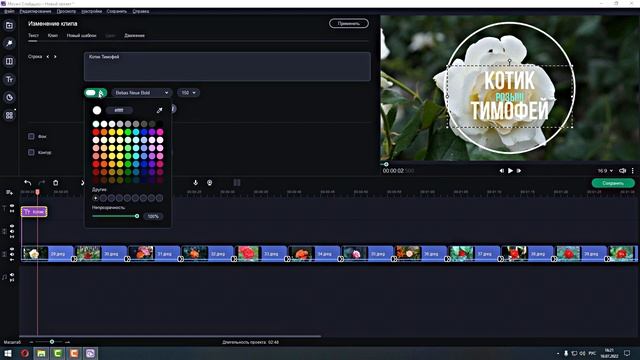
Task: Open the Файл menu
Action: (9, 11)
